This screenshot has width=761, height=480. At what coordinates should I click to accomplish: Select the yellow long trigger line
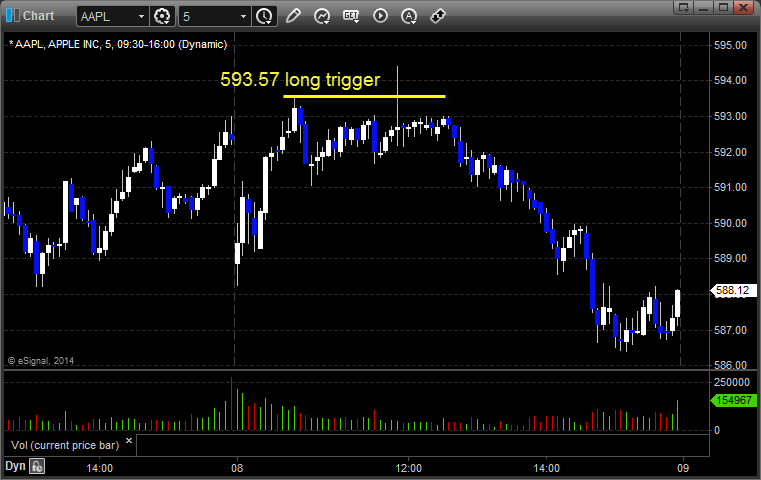(x=364, y=97)
